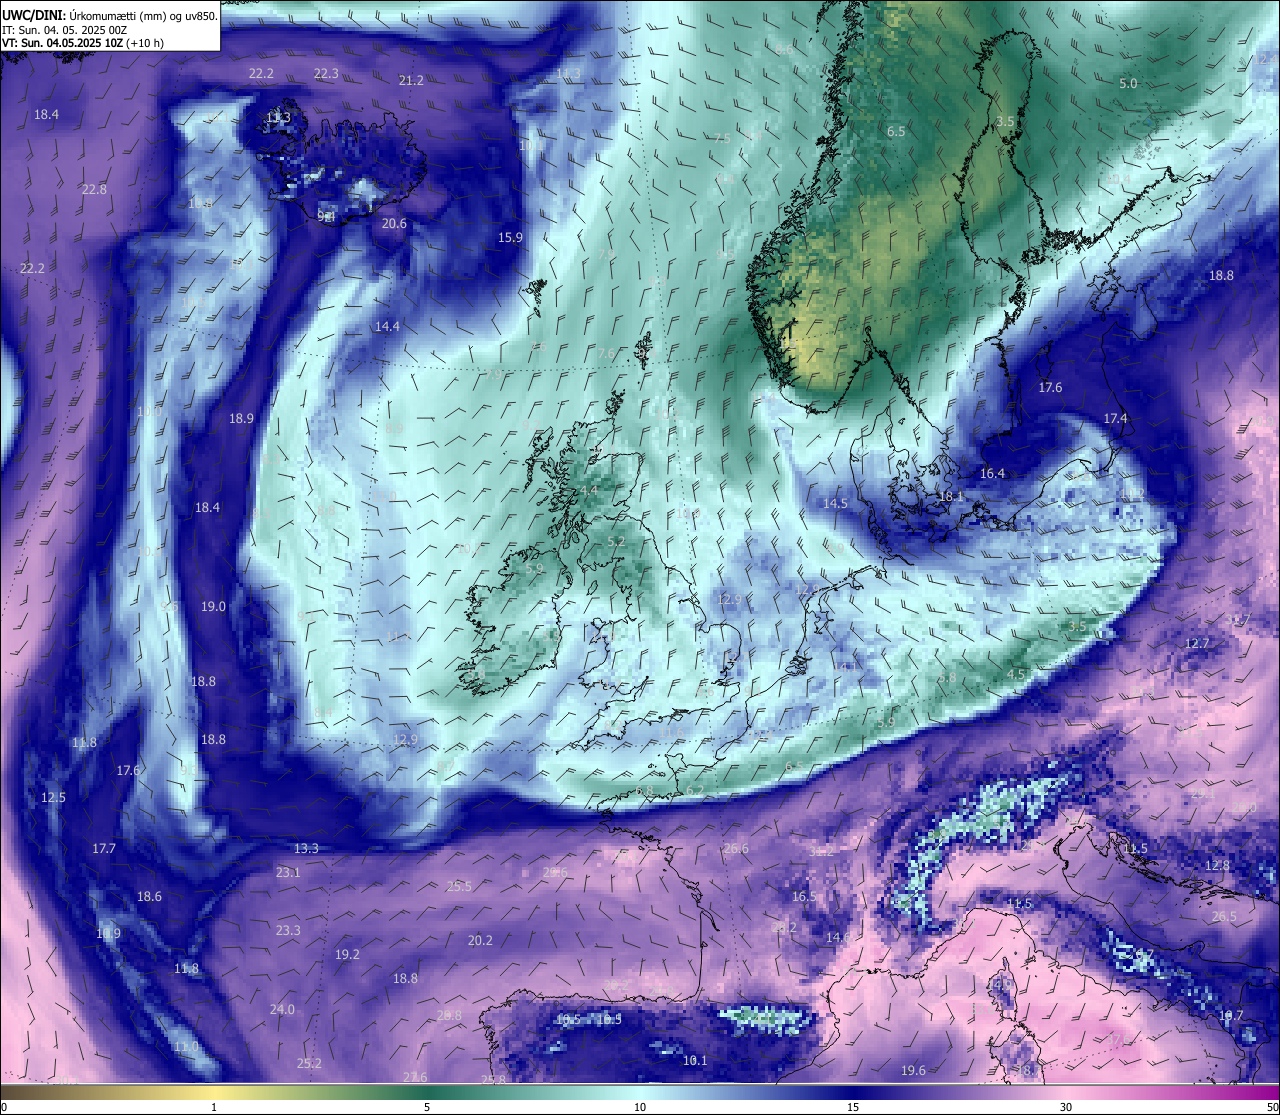Click the 19.2 value label
1280x1115 pixels.
pyautogui.click(x=347, y=954)
